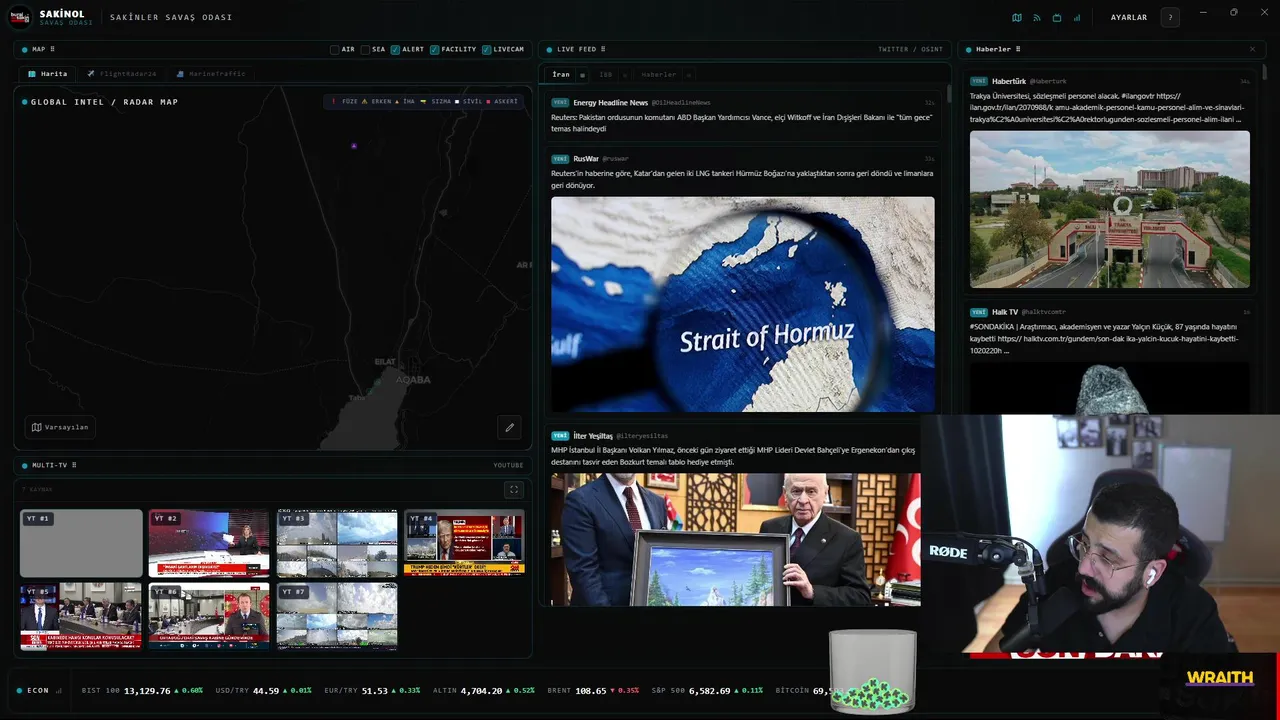Select the İBB feed tab

tap(606, 75)
